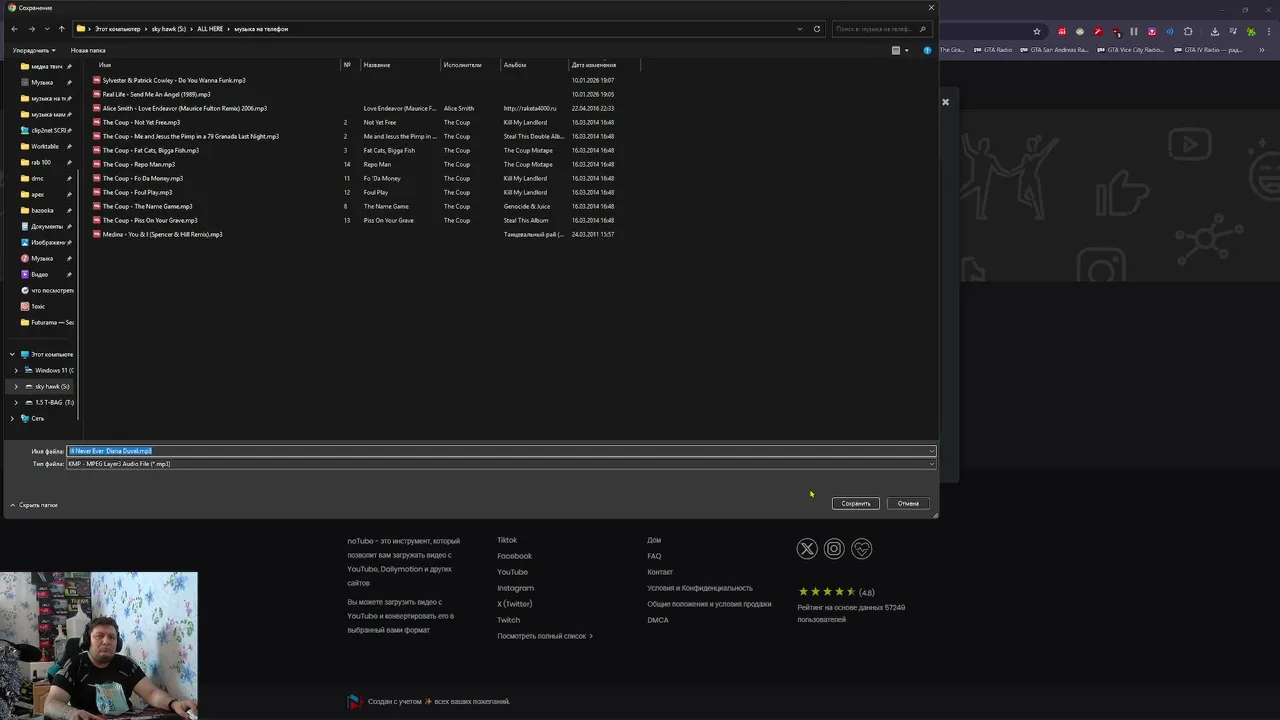Open the Тип файла KMP MP3 dropdown
The image size is (1280, 720).
coord(500,464)
